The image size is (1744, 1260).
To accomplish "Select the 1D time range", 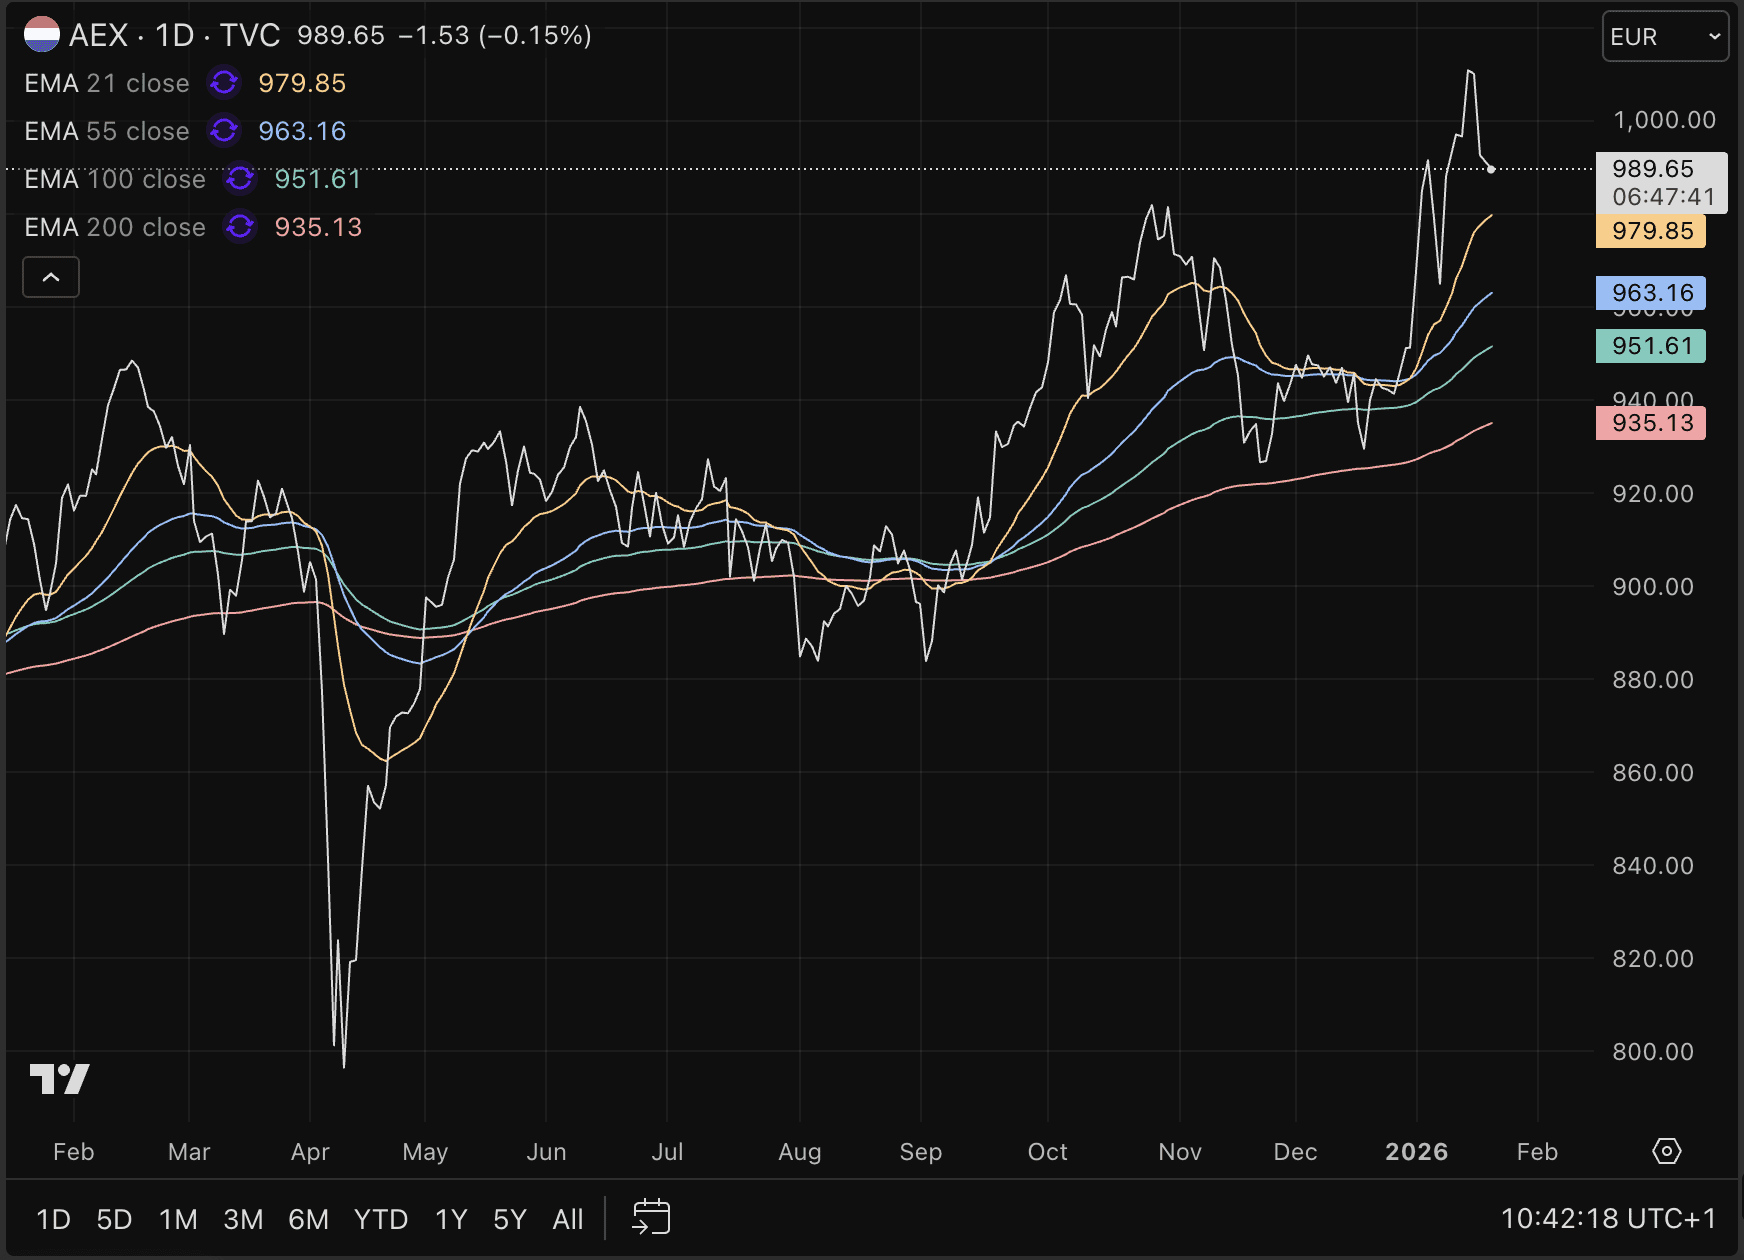I will pyautogui.click(x=54, y=1219).
